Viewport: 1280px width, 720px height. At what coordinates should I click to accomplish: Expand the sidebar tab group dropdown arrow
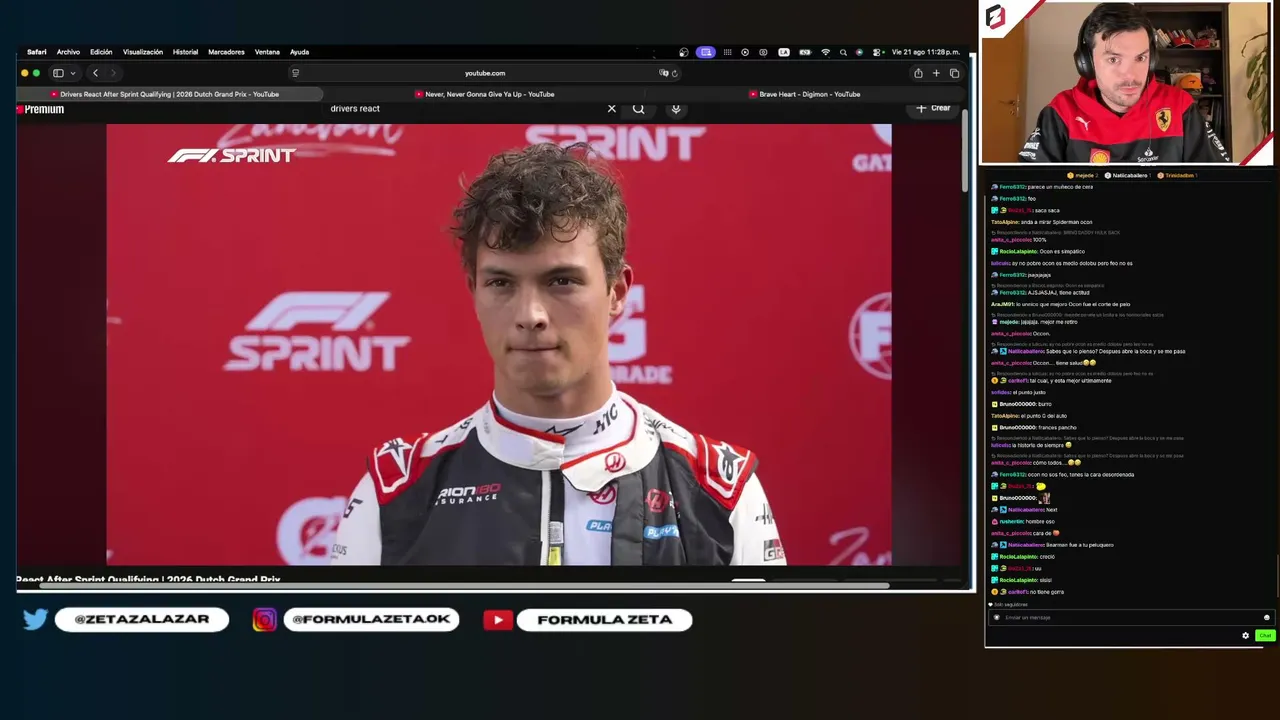[x=72, y=73]
